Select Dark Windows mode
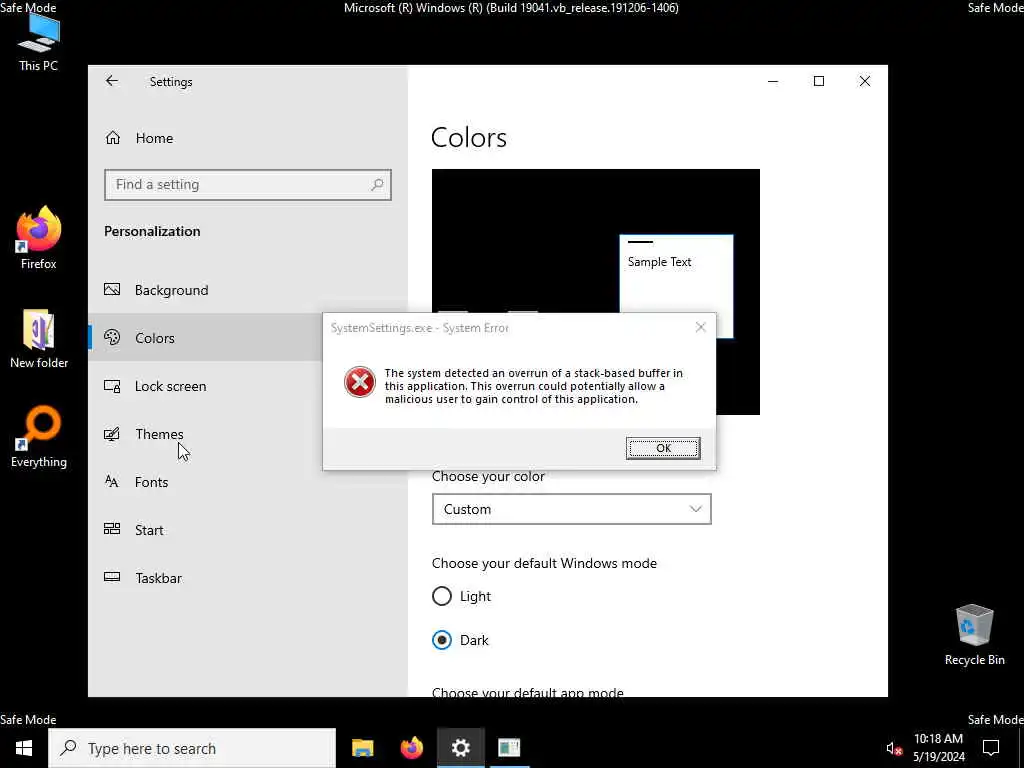 pos(442,640)
